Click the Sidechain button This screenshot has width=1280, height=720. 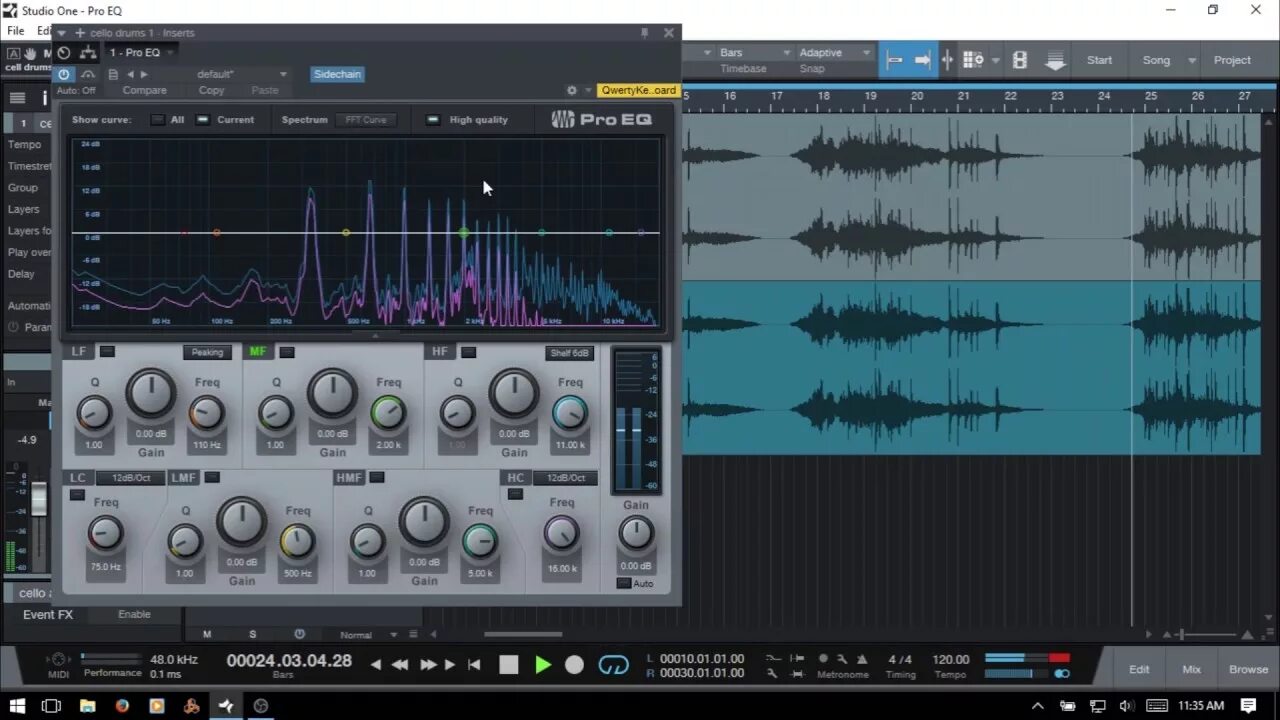pos(337,74)
